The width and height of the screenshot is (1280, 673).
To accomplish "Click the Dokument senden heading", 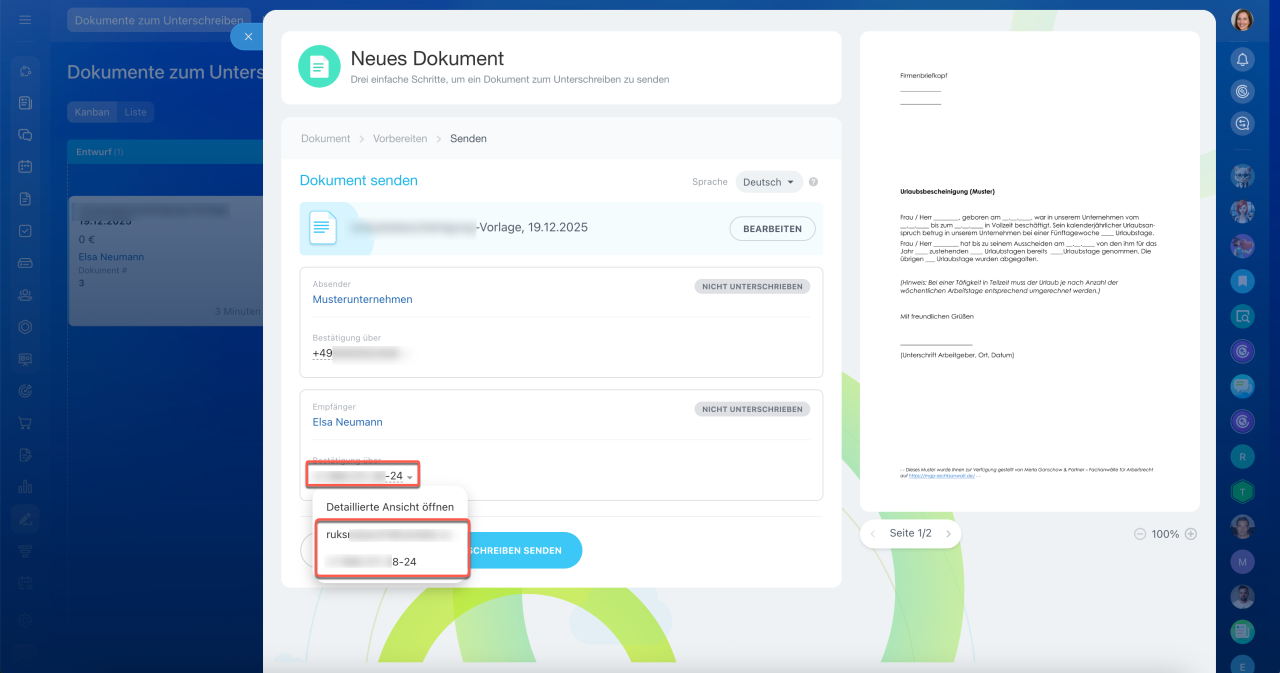I will coord(359,181).
